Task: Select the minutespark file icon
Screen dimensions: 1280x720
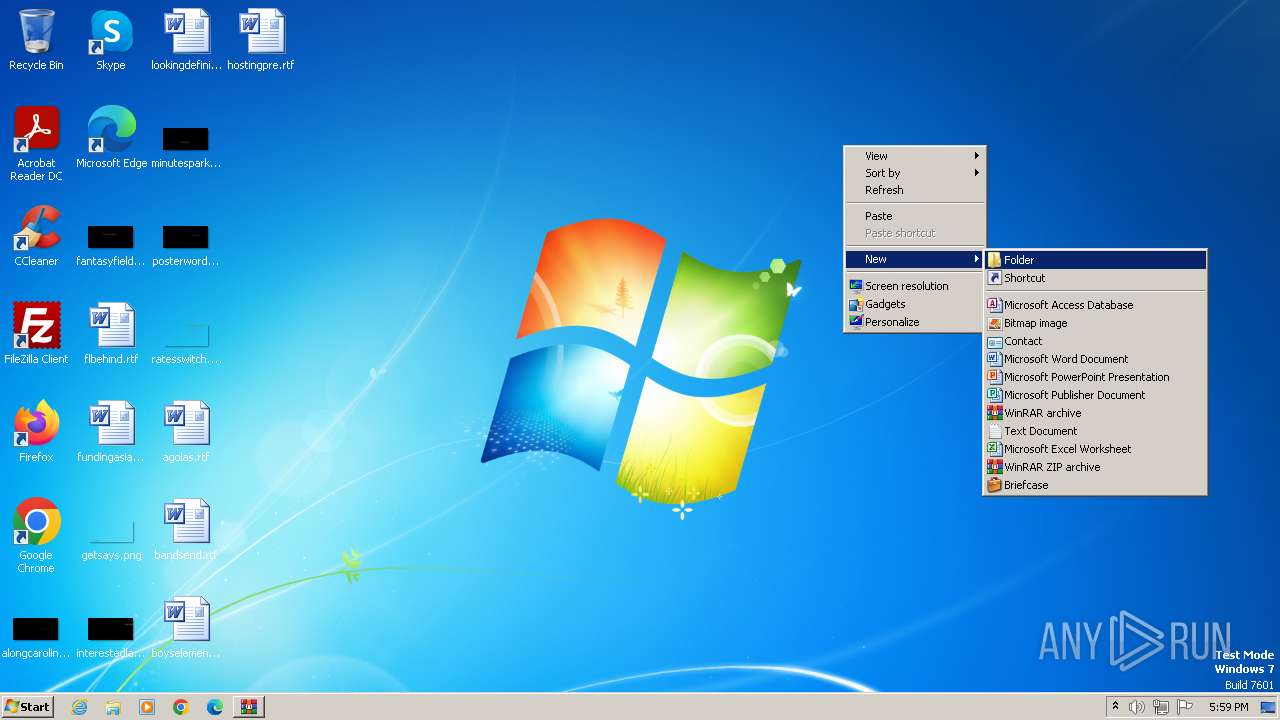Action: [x=186, y=146]
